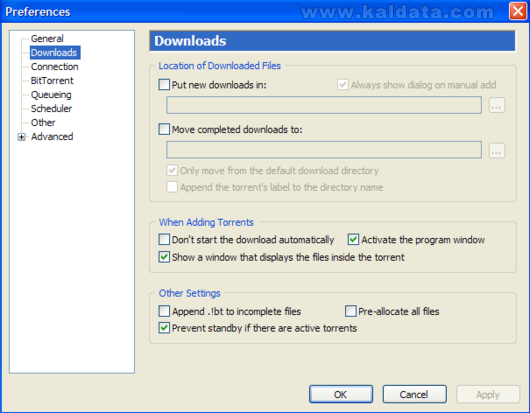This screenshot has width=530, height=413.
Task: Select the Advanced tree item
Action: (52, 137)
